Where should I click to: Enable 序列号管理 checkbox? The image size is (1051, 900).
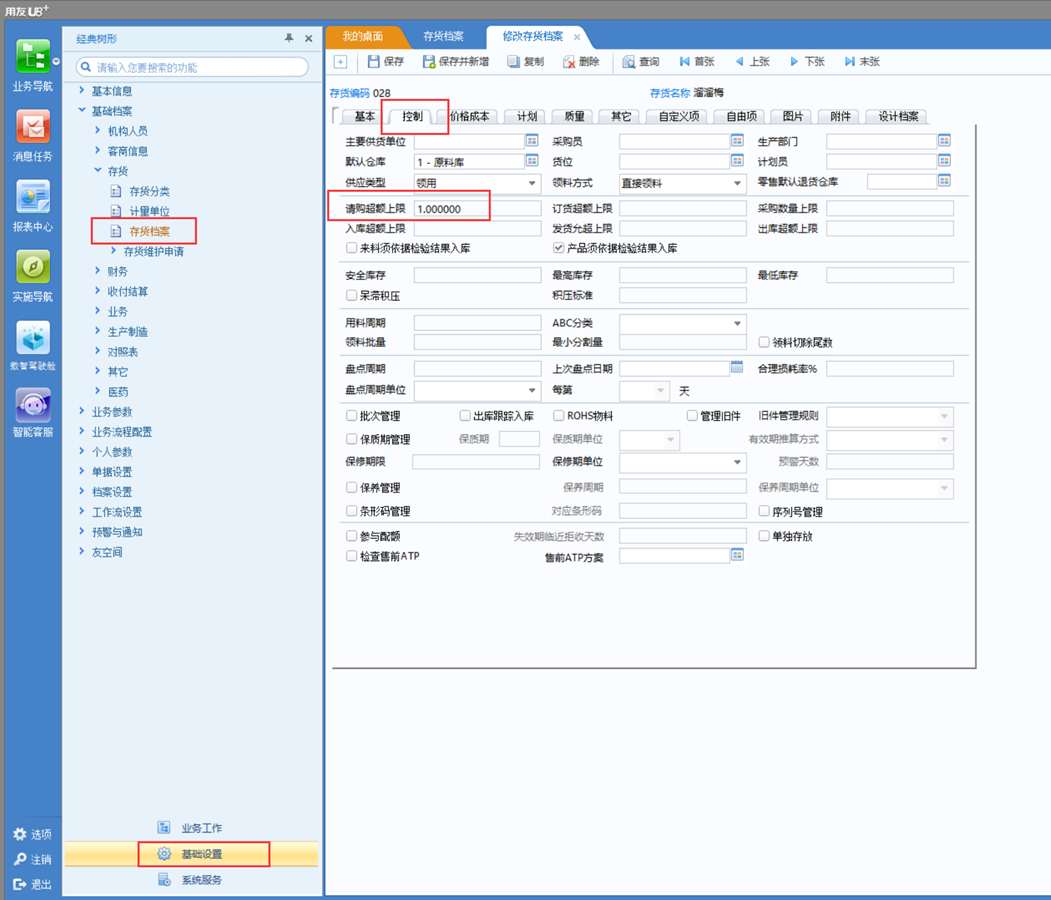click(x=763, y=511)
